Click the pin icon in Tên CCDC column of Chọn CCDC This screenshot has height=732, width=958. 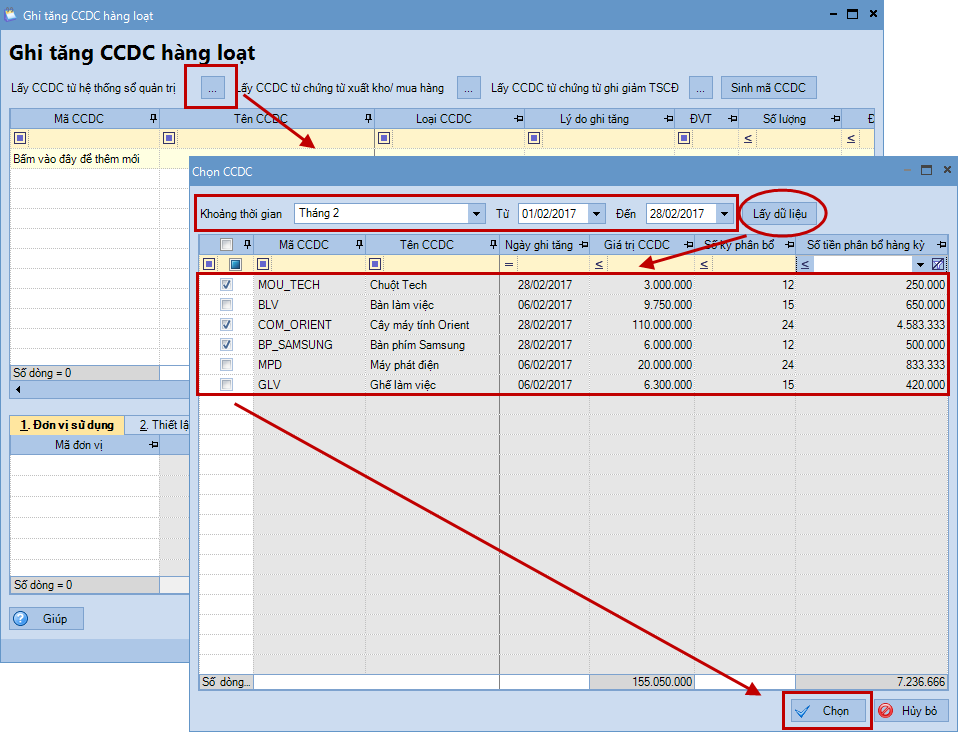(492, 245)
